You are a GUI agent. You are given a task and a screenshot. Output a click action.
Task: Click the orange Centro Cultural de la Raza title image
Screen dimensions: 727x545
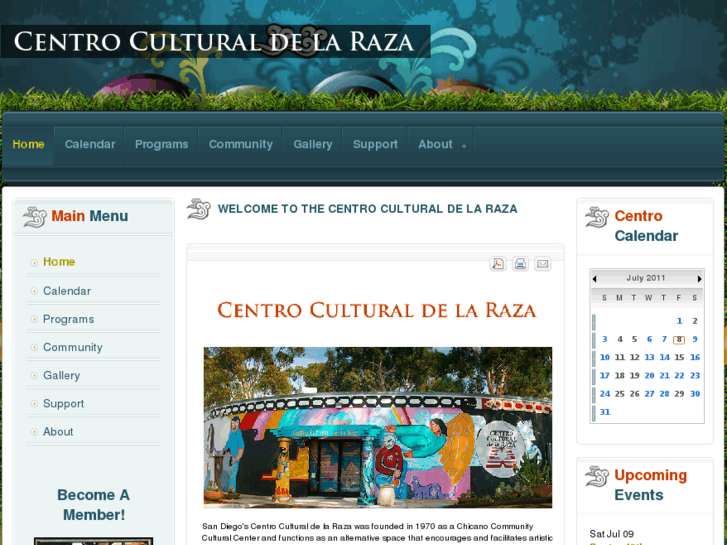[376, 310]
